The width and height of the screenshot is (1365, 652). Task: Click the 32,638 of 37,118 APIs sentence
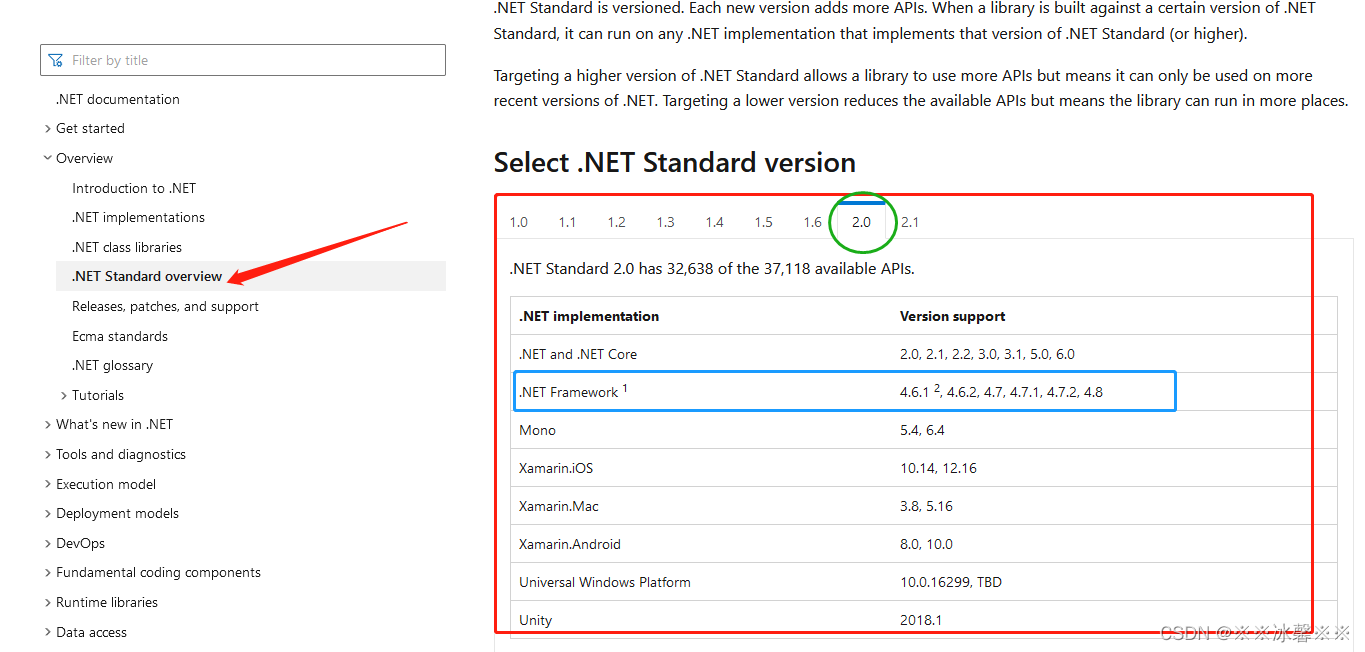[x=712, y=268]
